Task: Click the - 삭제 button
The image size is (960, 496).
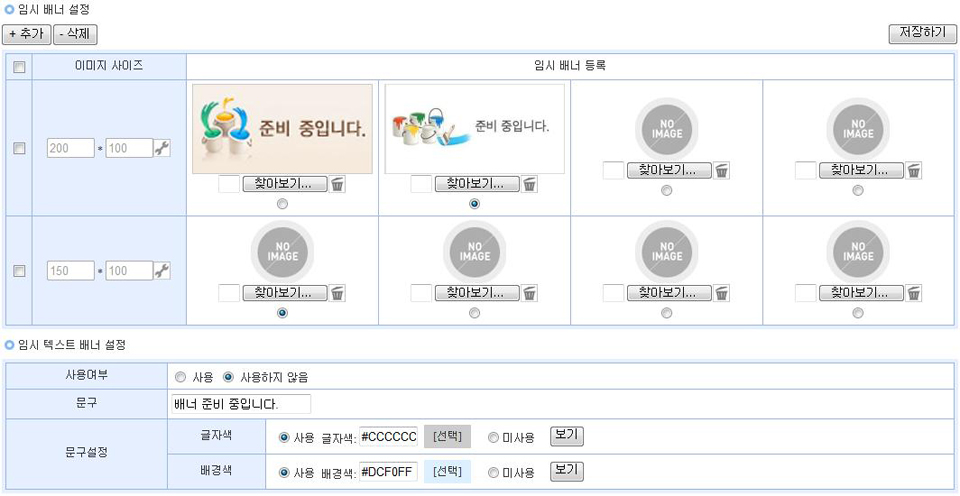Action: (75, 34)
